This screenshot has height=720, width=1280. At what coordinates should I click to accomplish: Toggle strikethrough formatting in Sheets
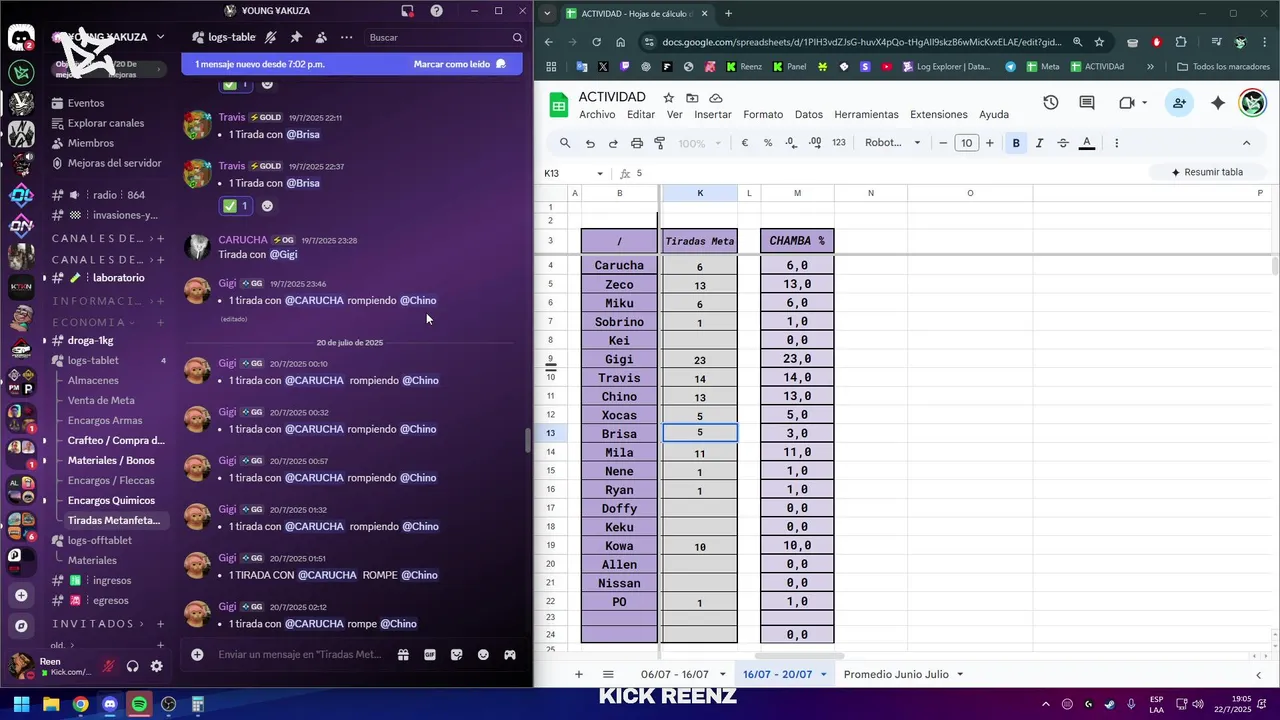(1063, 143)
